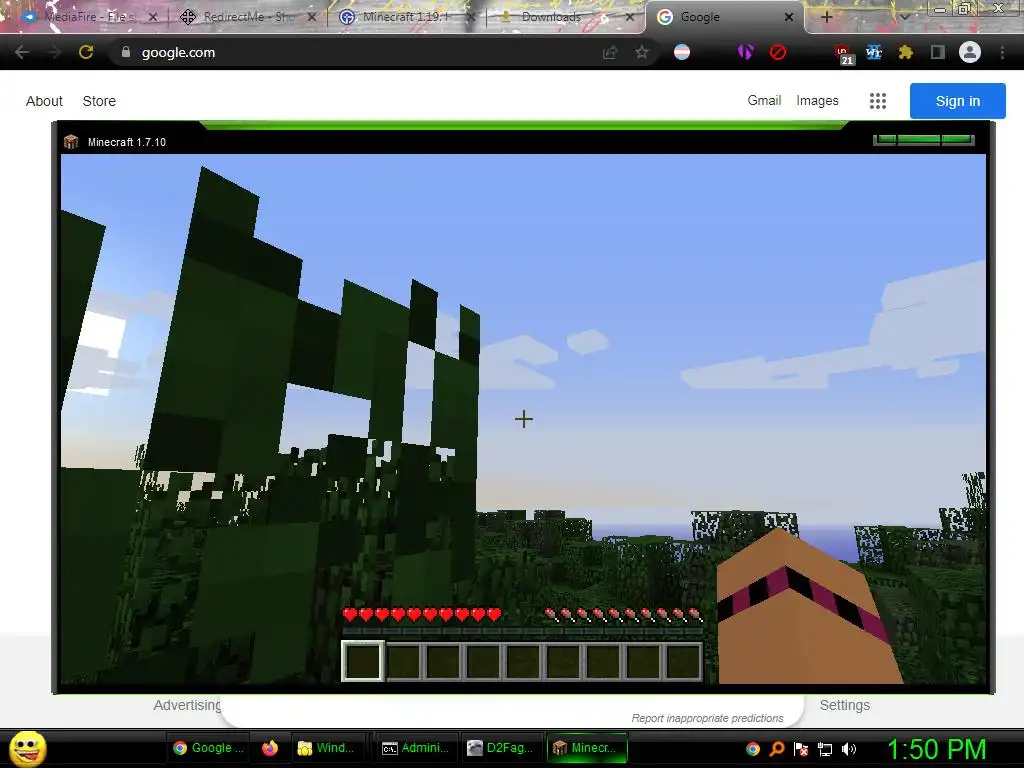
Task: Open Chrome's three-dot menu
Action: [1002, 52]
